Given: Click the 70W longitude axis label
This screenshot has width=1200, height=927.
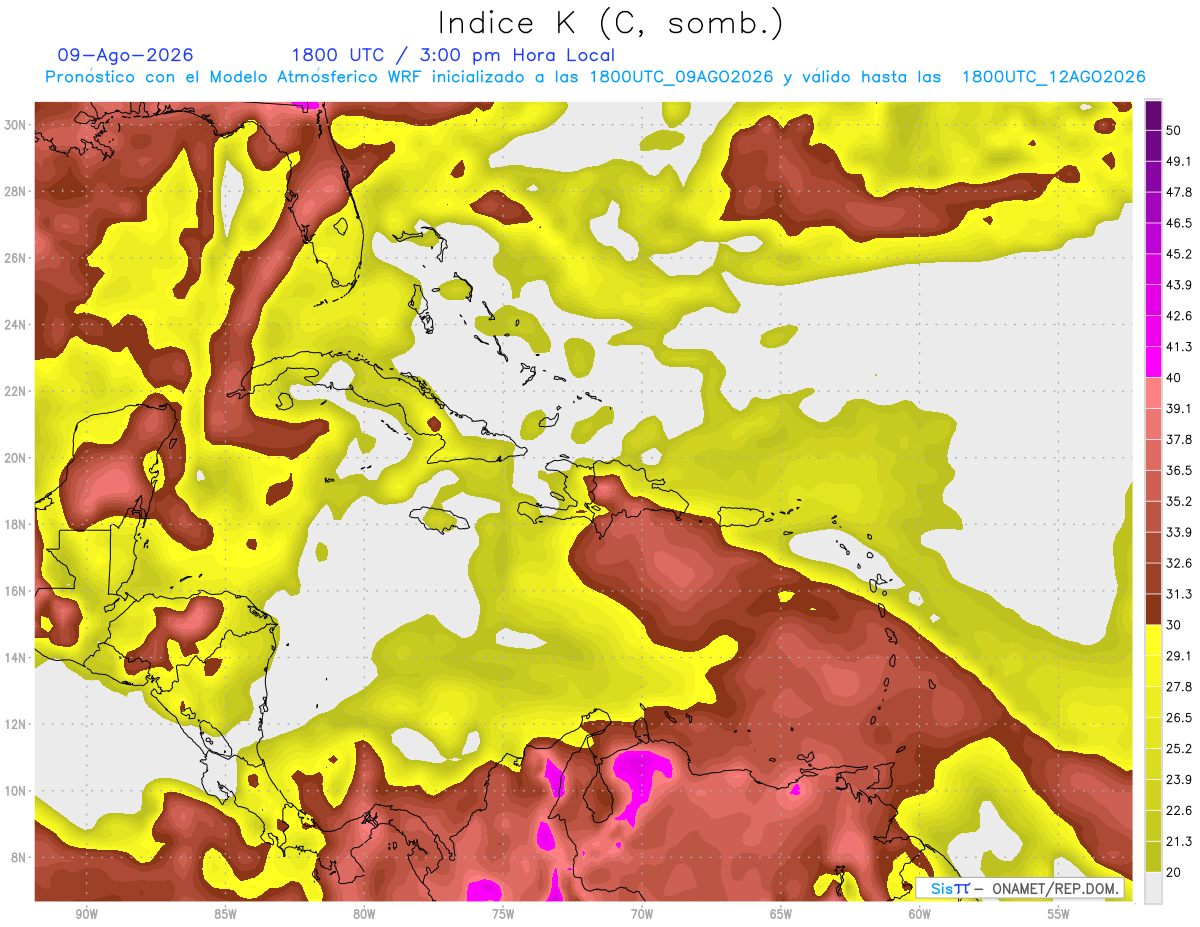Looking at the screenshot, I should (642, 915).
